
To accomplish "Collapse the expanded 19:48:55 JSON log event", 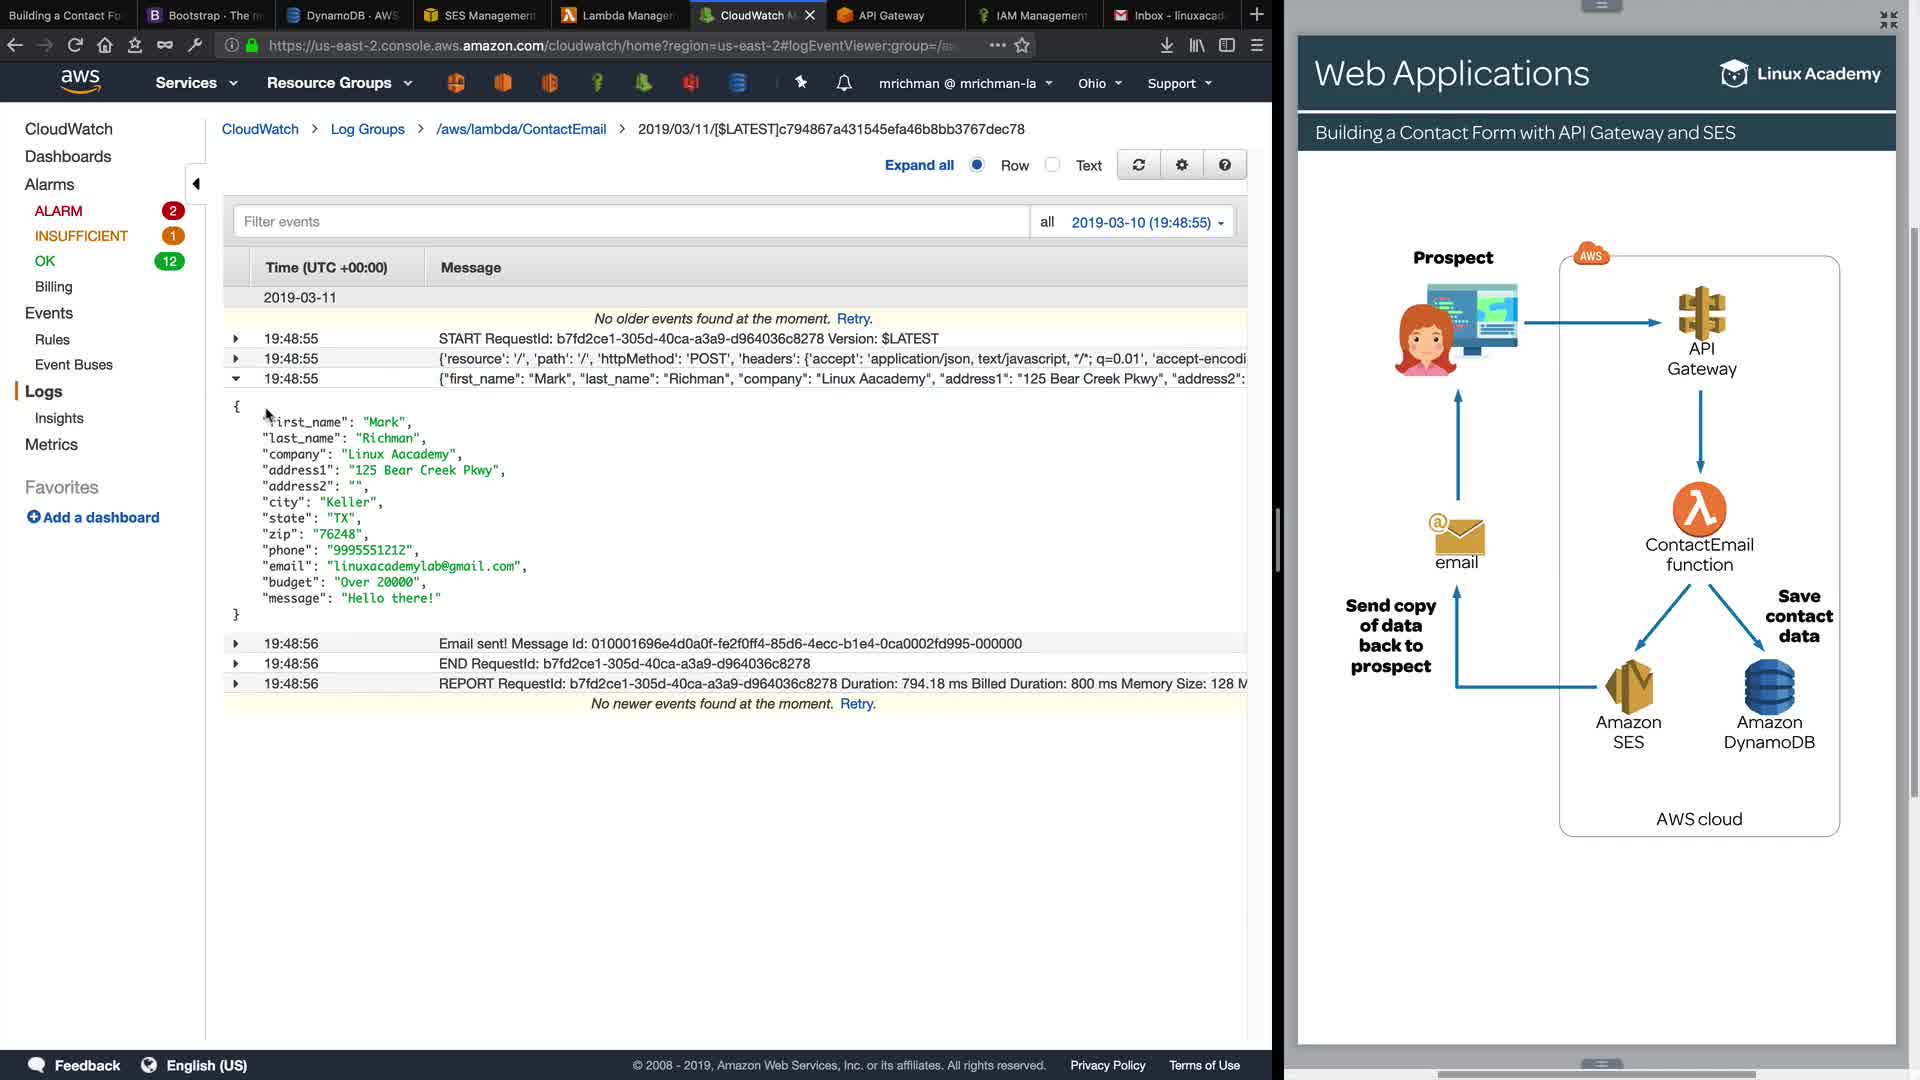I will tap(236, 379).
